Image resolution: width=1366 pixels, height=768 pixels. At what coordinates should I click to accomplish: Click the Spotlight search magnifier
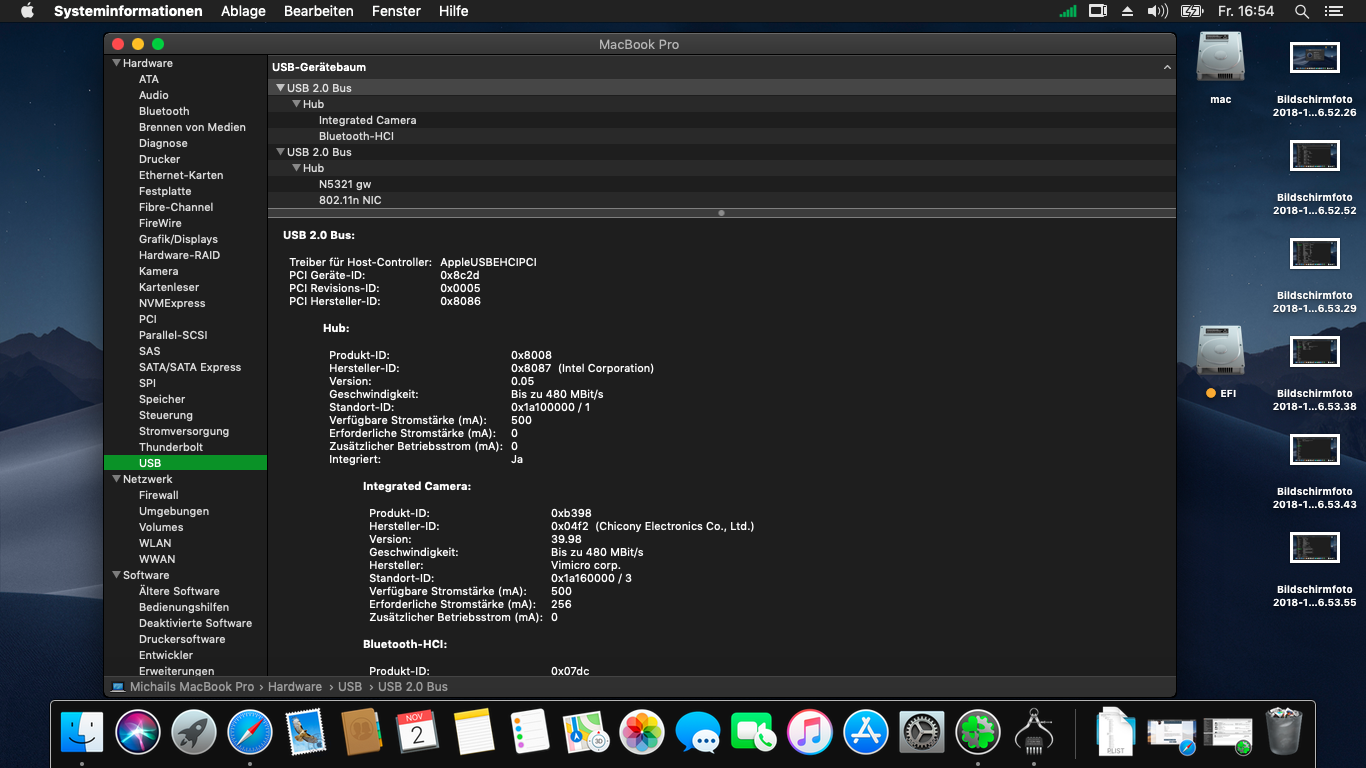click(x=1301, y=11)
